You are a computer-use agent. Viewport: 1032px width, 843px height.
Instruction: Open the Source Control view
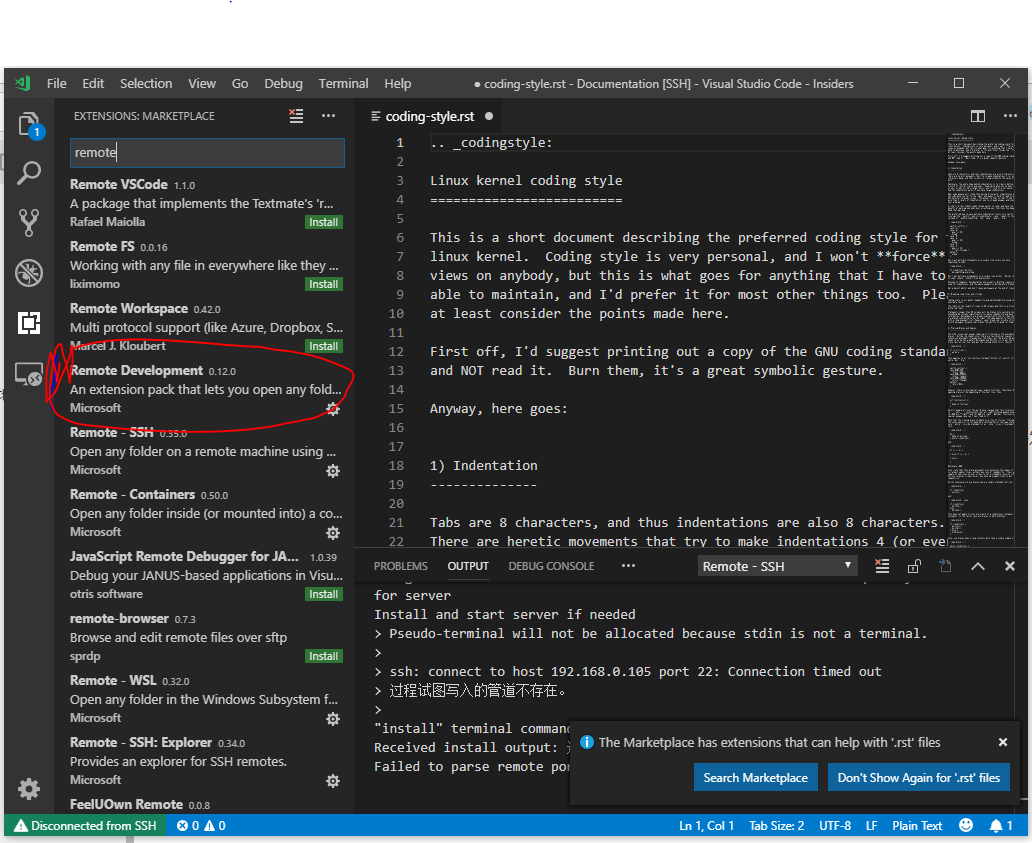[28, 222]
